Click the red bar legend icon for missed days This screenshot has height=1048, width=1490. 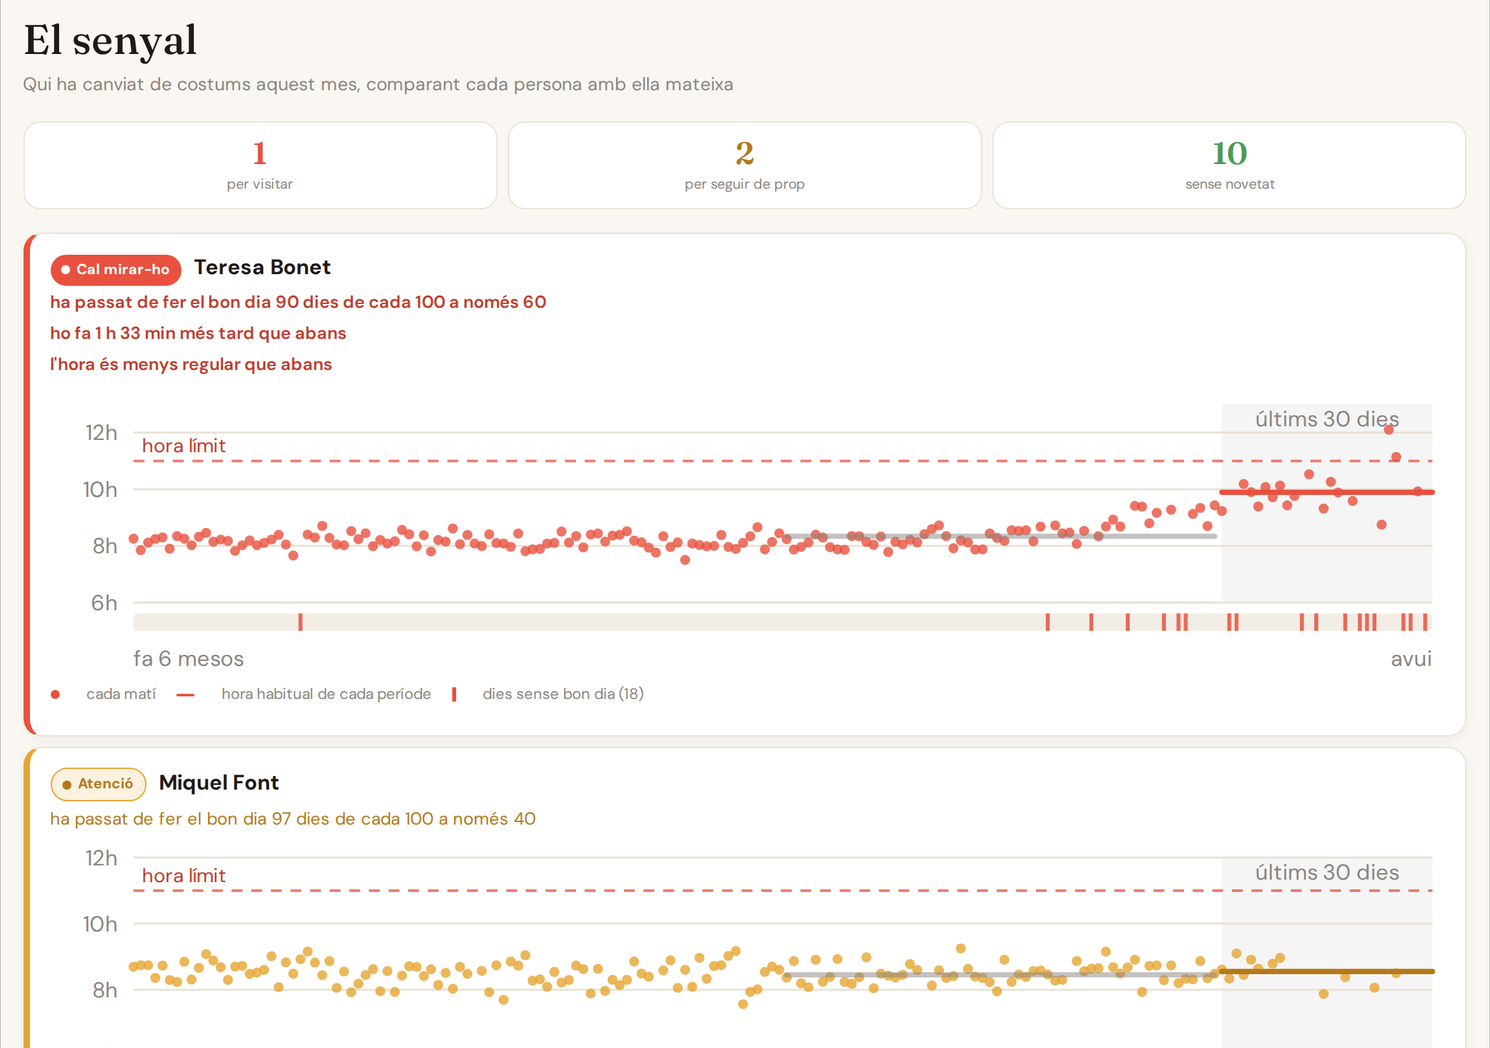454,694
